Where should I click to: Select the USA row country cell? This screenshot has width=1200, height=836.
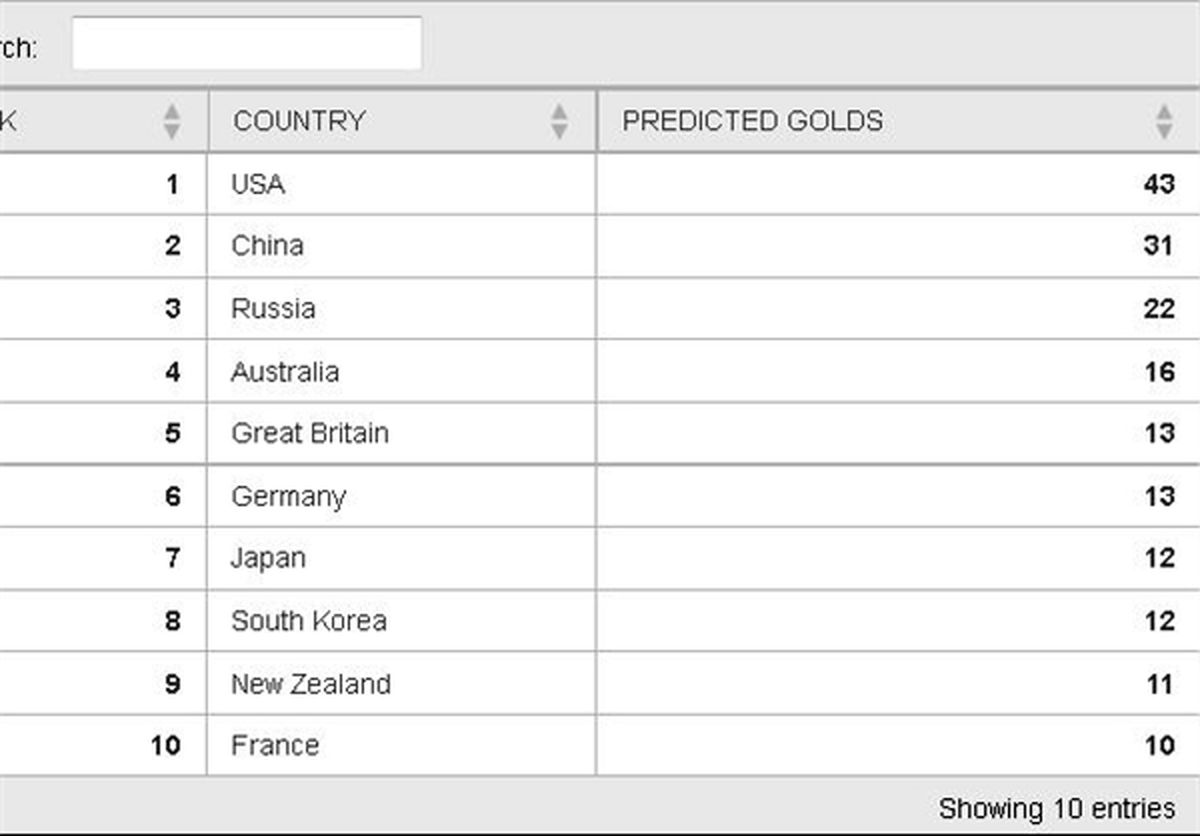[258, 184]
